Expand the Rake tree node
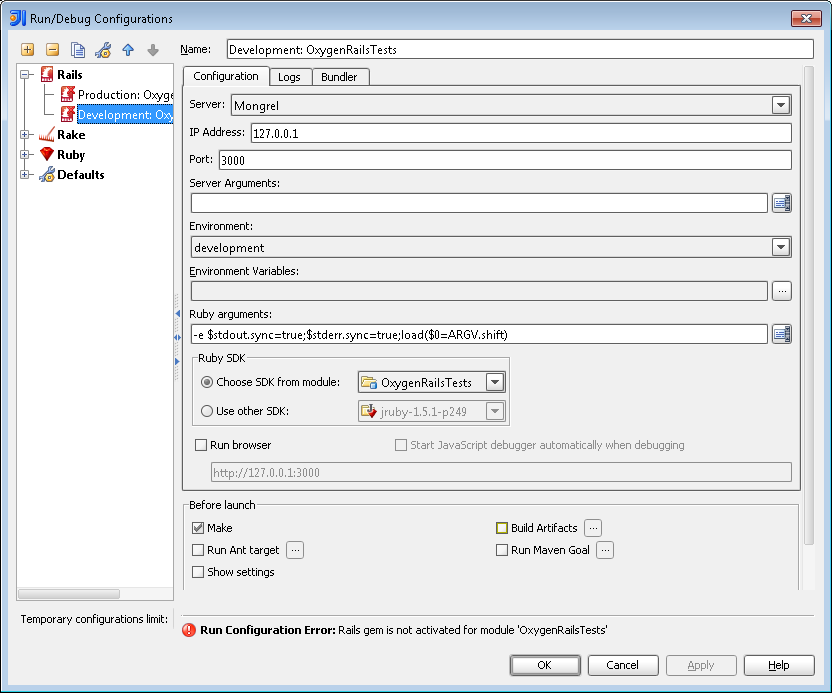Screen dimensions: 832x693 24,134
